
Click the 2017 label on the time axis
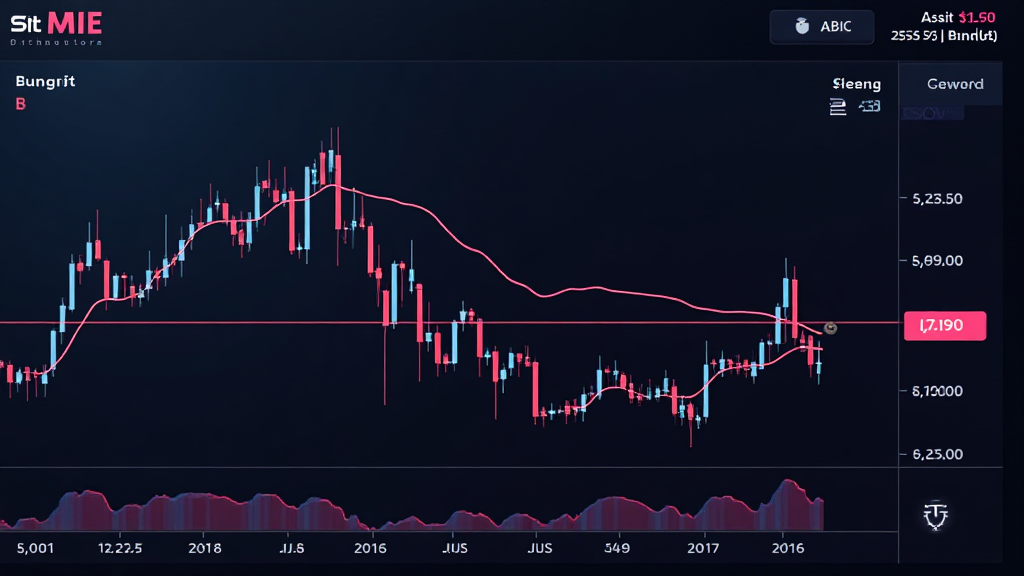(704, 548)
